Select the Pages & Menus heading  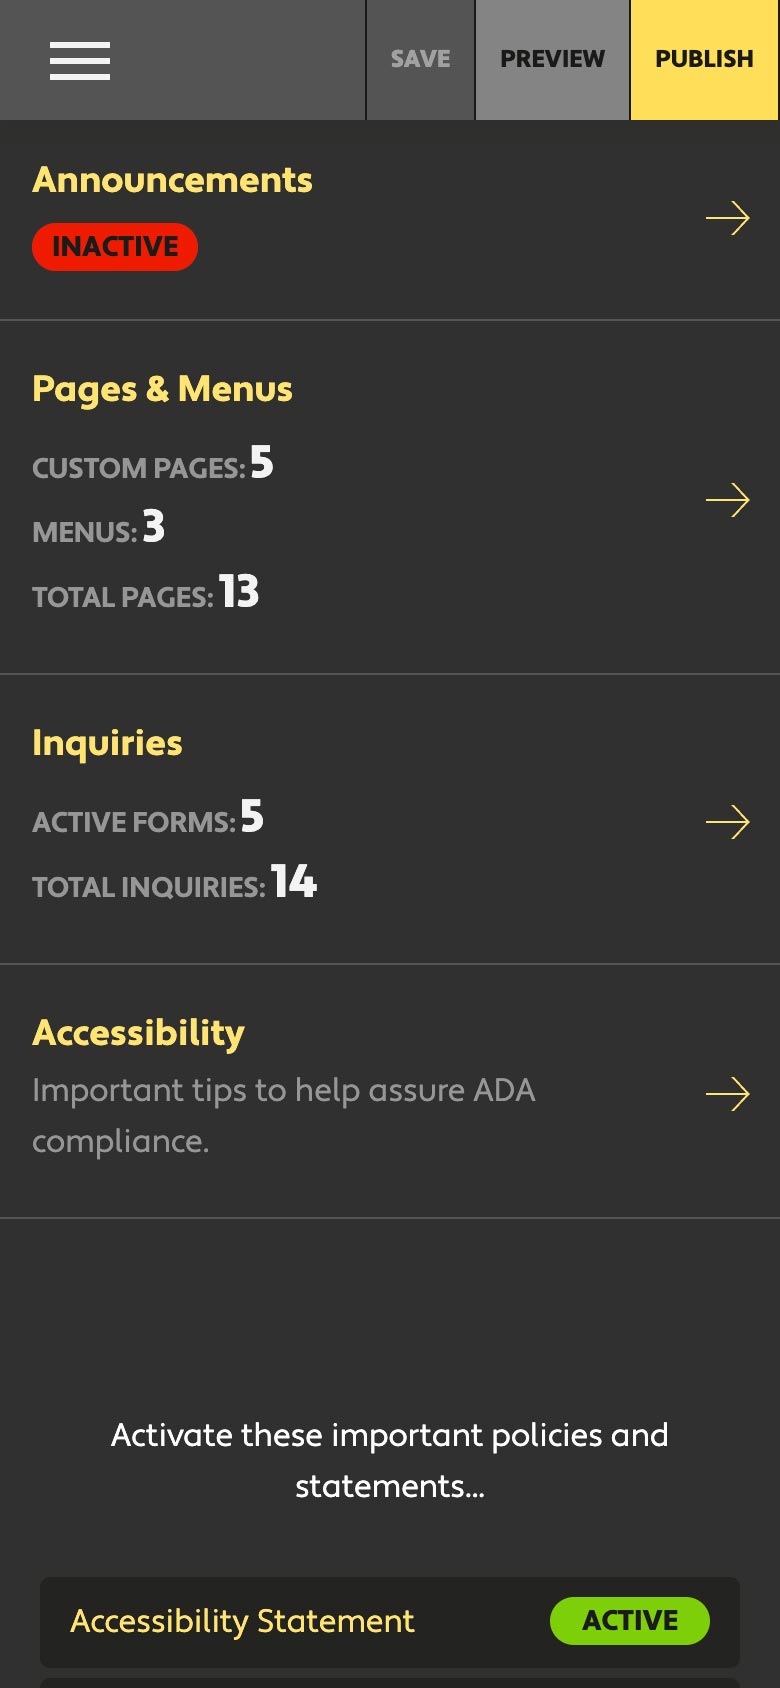162,389
